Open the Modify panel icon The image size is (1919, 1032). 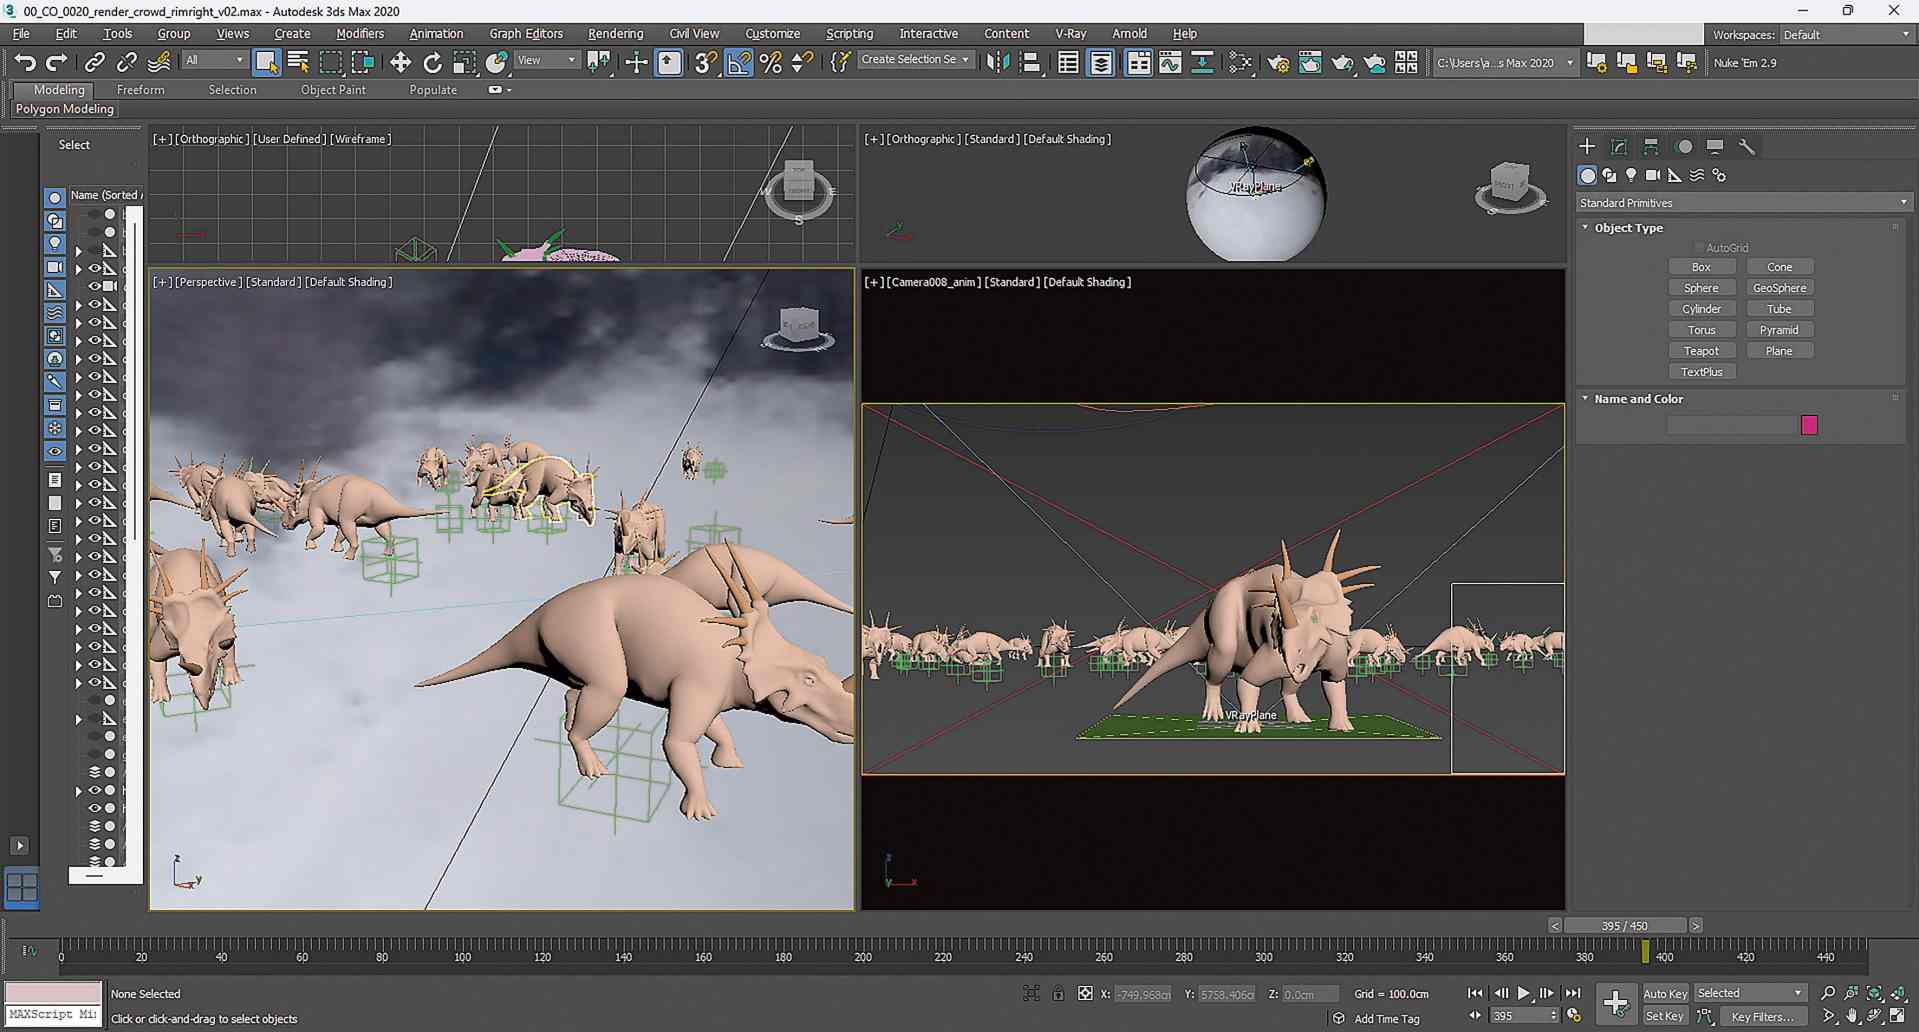pyautogui.click(x=1619, y=146)
